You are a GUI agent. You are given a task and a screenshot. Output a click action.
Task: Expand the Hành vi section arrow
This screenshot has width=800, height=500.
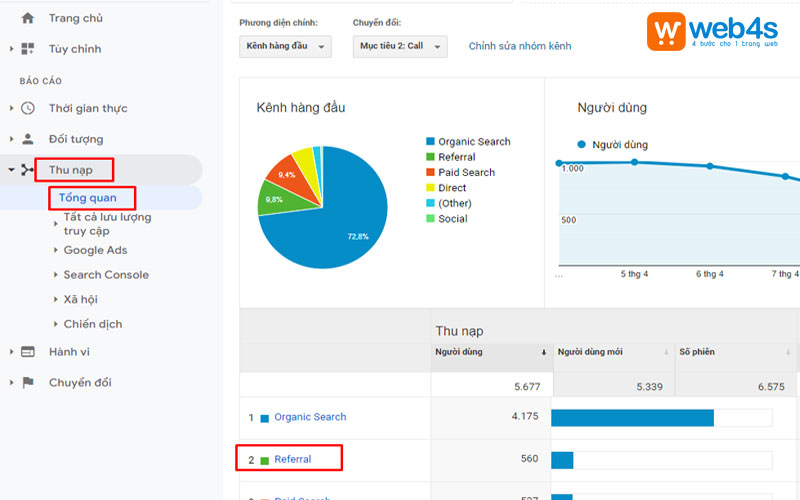click(11, 352)
